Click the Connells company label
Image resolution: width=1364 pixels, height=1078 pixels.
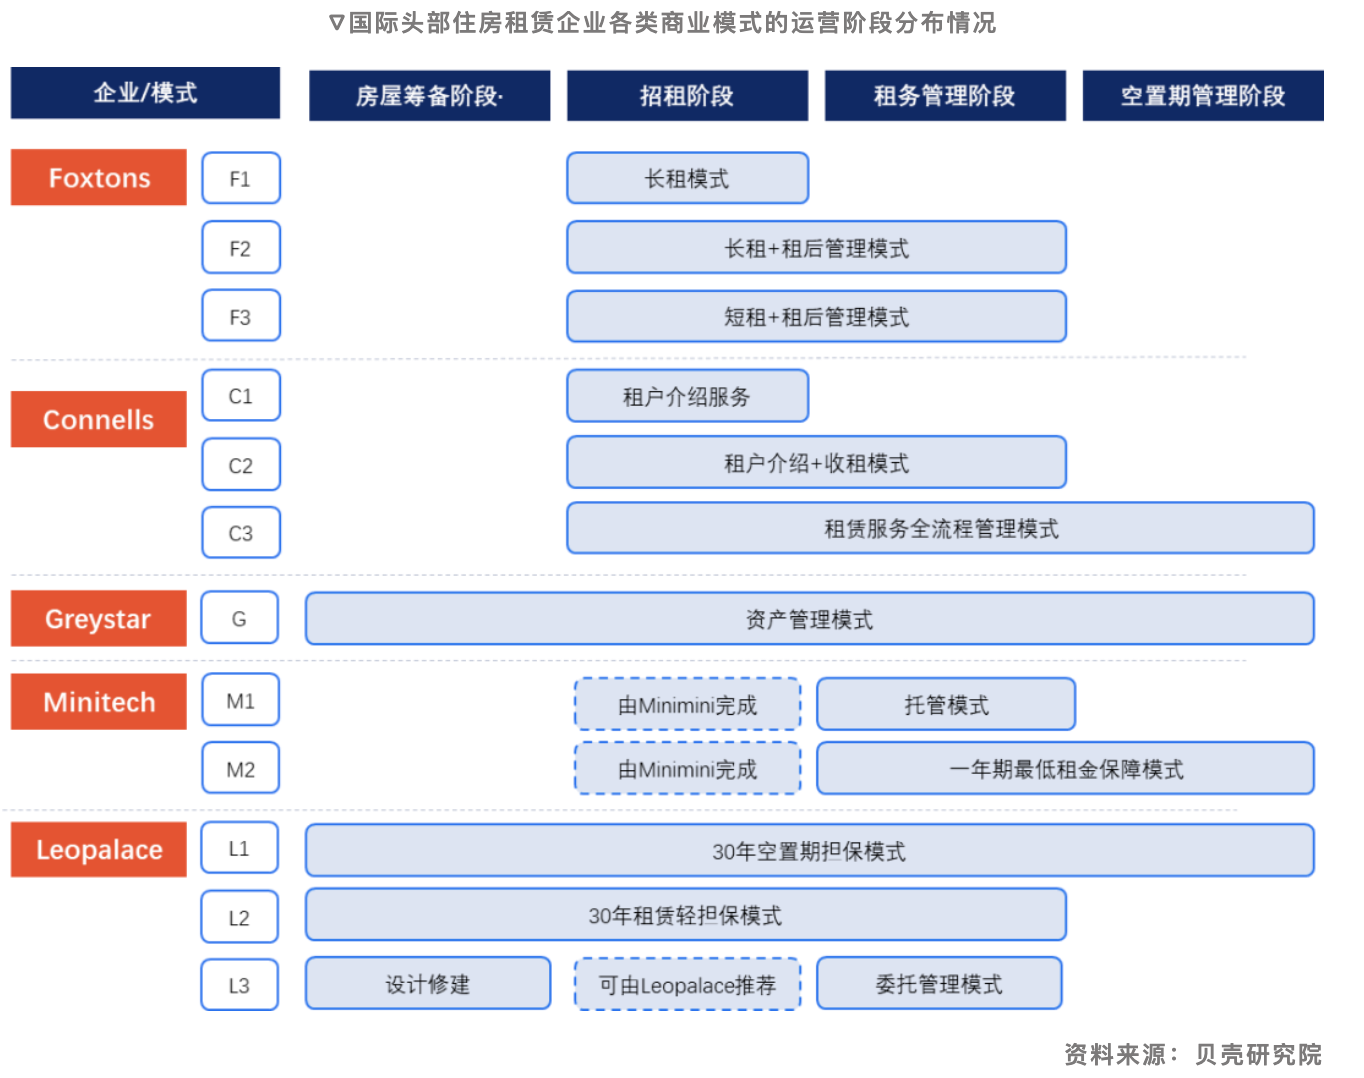(x=98, y=419)
